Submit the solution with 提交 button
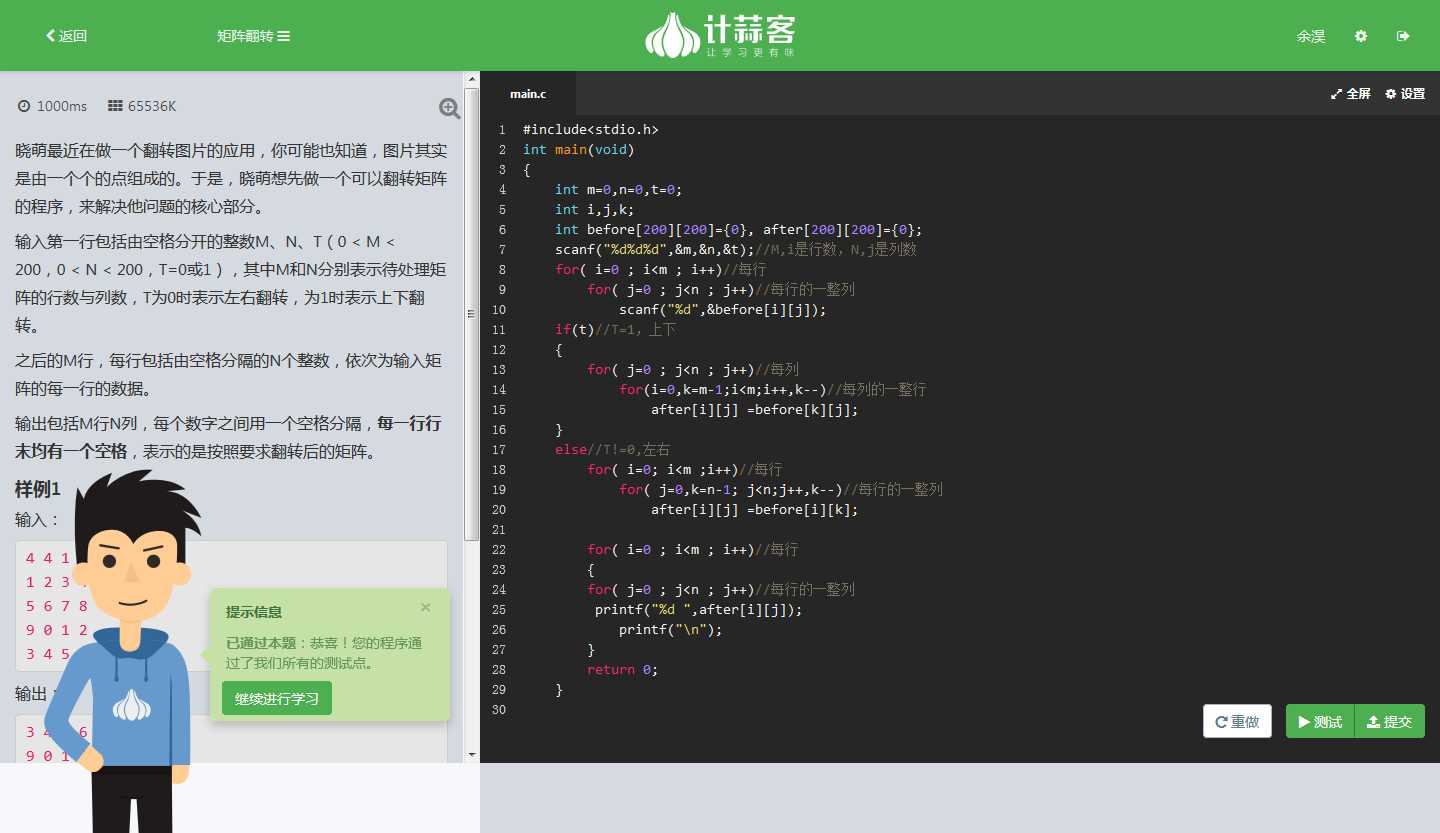This screenshot has width=1440, height=833. [1389, 721]
